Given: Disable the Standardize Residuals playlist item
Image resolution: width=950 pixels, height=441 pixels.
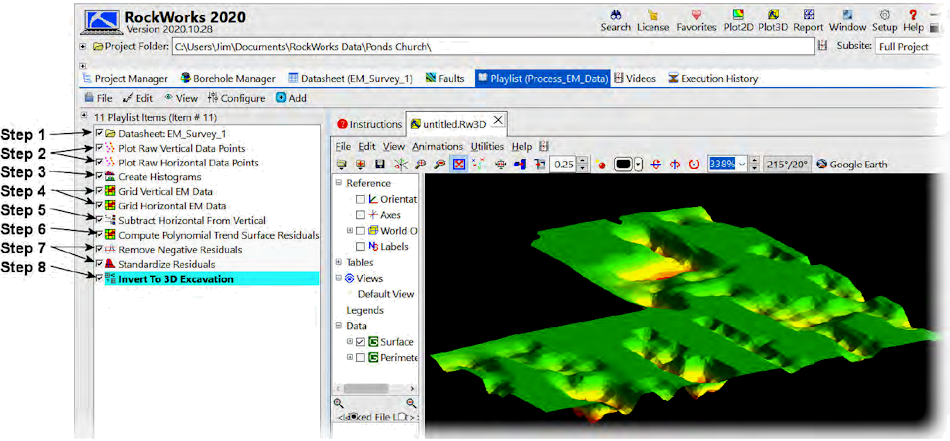Looking at the screenshot, I should (98, 263).
